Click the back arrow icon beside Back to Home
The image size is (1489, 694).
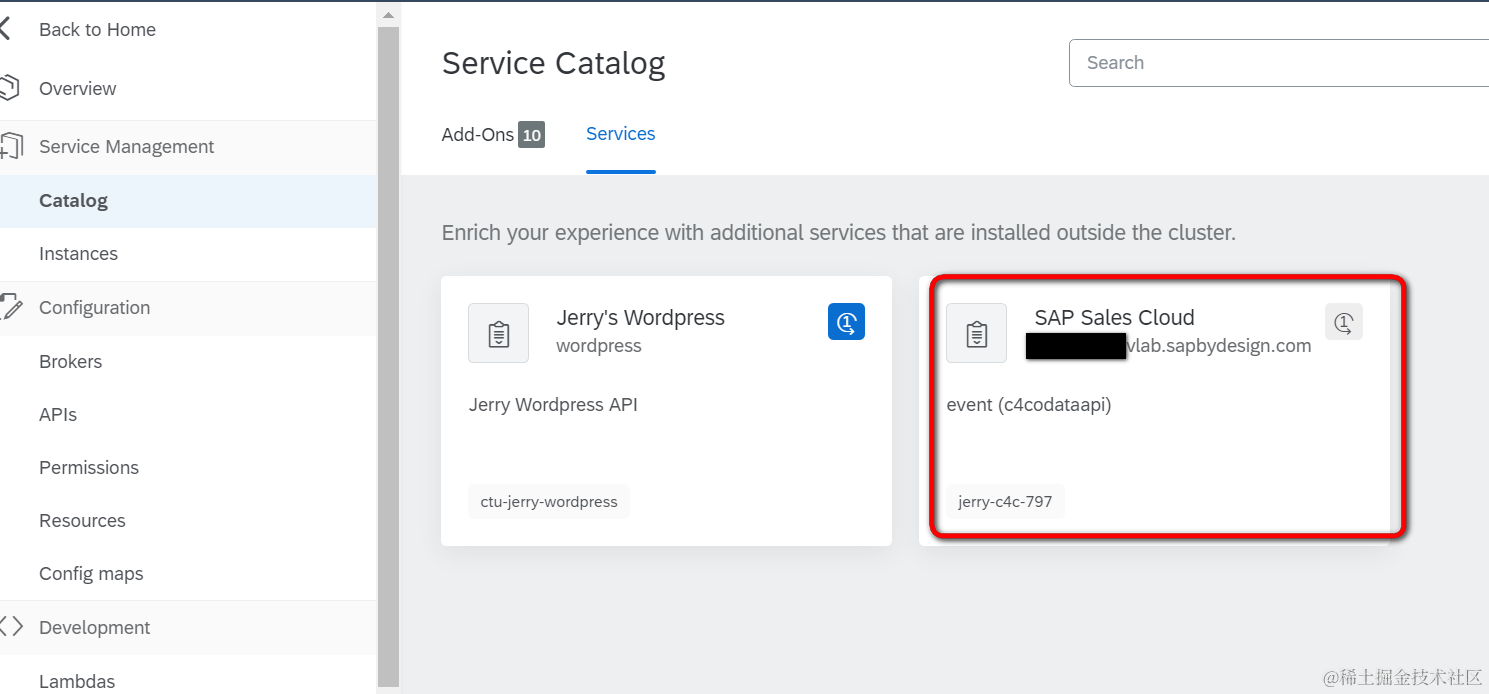coord(5,30)
